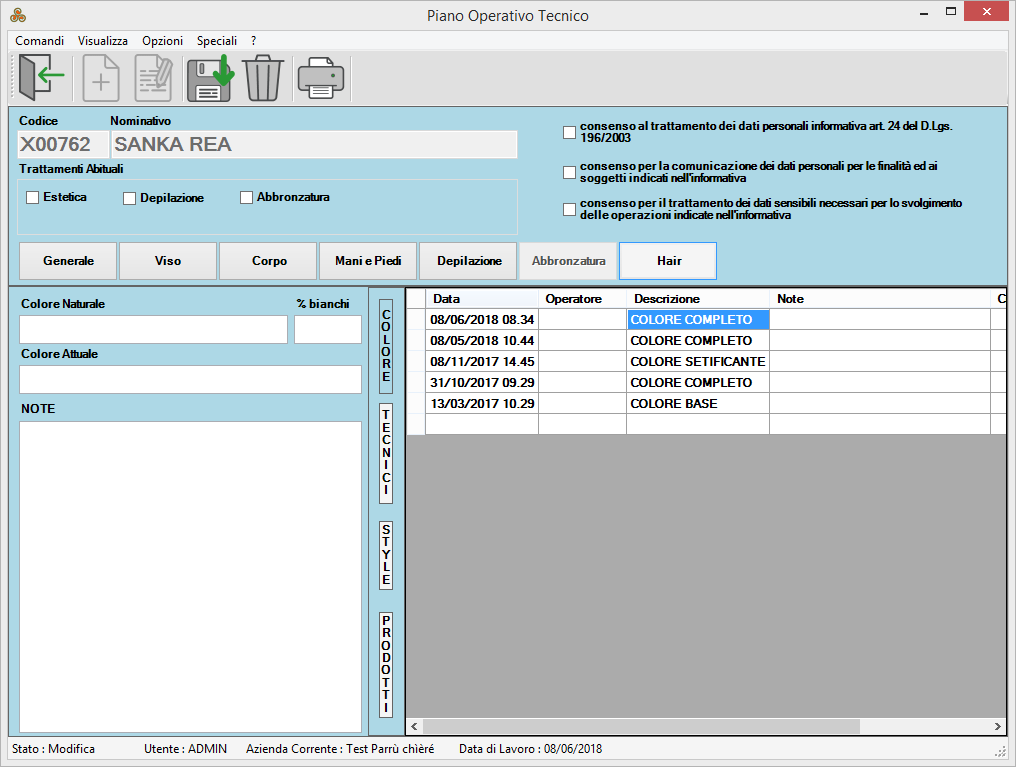Image resolution: width=1016 pixels, height=767 pixels.
Task: Toggle the Depilazione checkbox
Action: pyautogui.click(x=130, y=199)
